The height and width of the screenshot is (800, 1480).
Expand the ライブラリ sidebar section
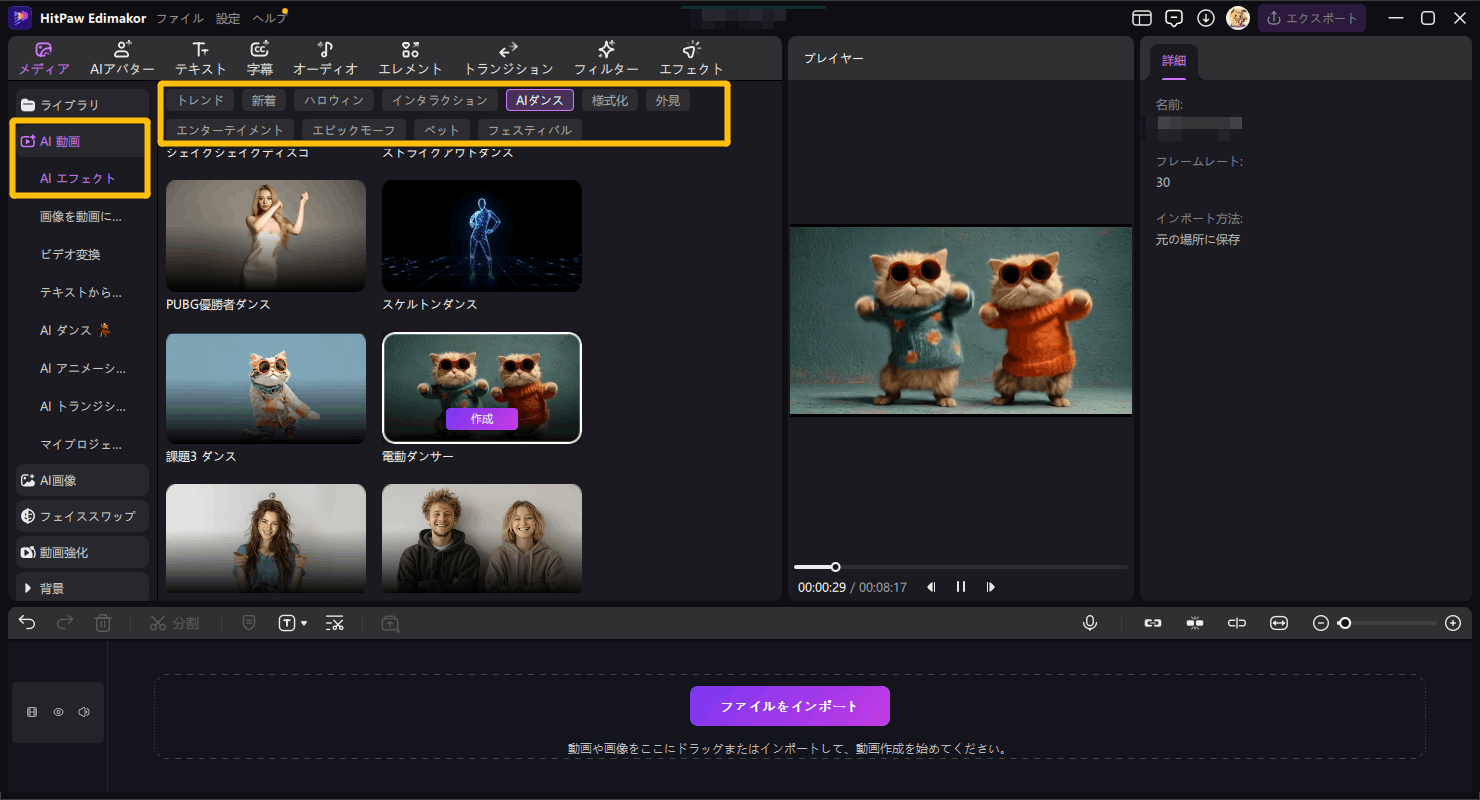coord(83,104)
